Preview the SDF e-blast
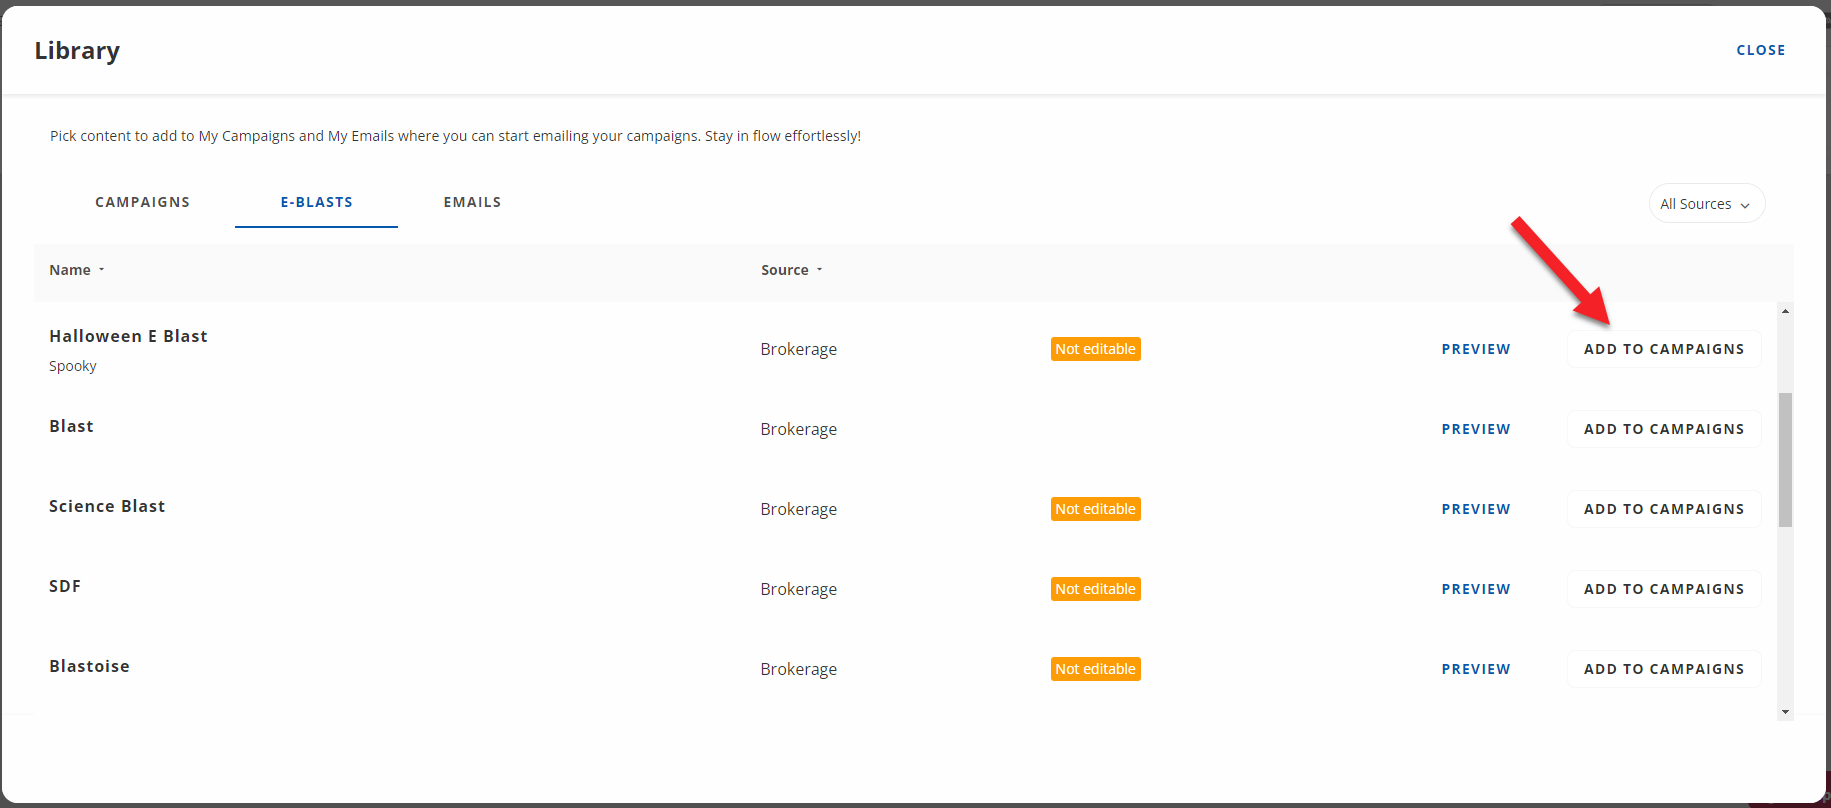 pos(1475,589)
